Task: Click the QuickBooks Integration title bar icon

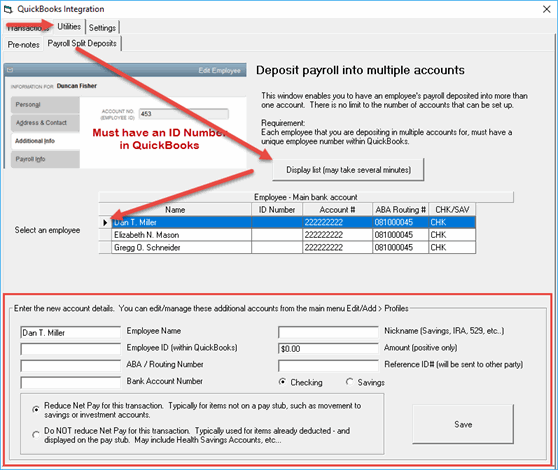Action: click(x=8, y=9)
